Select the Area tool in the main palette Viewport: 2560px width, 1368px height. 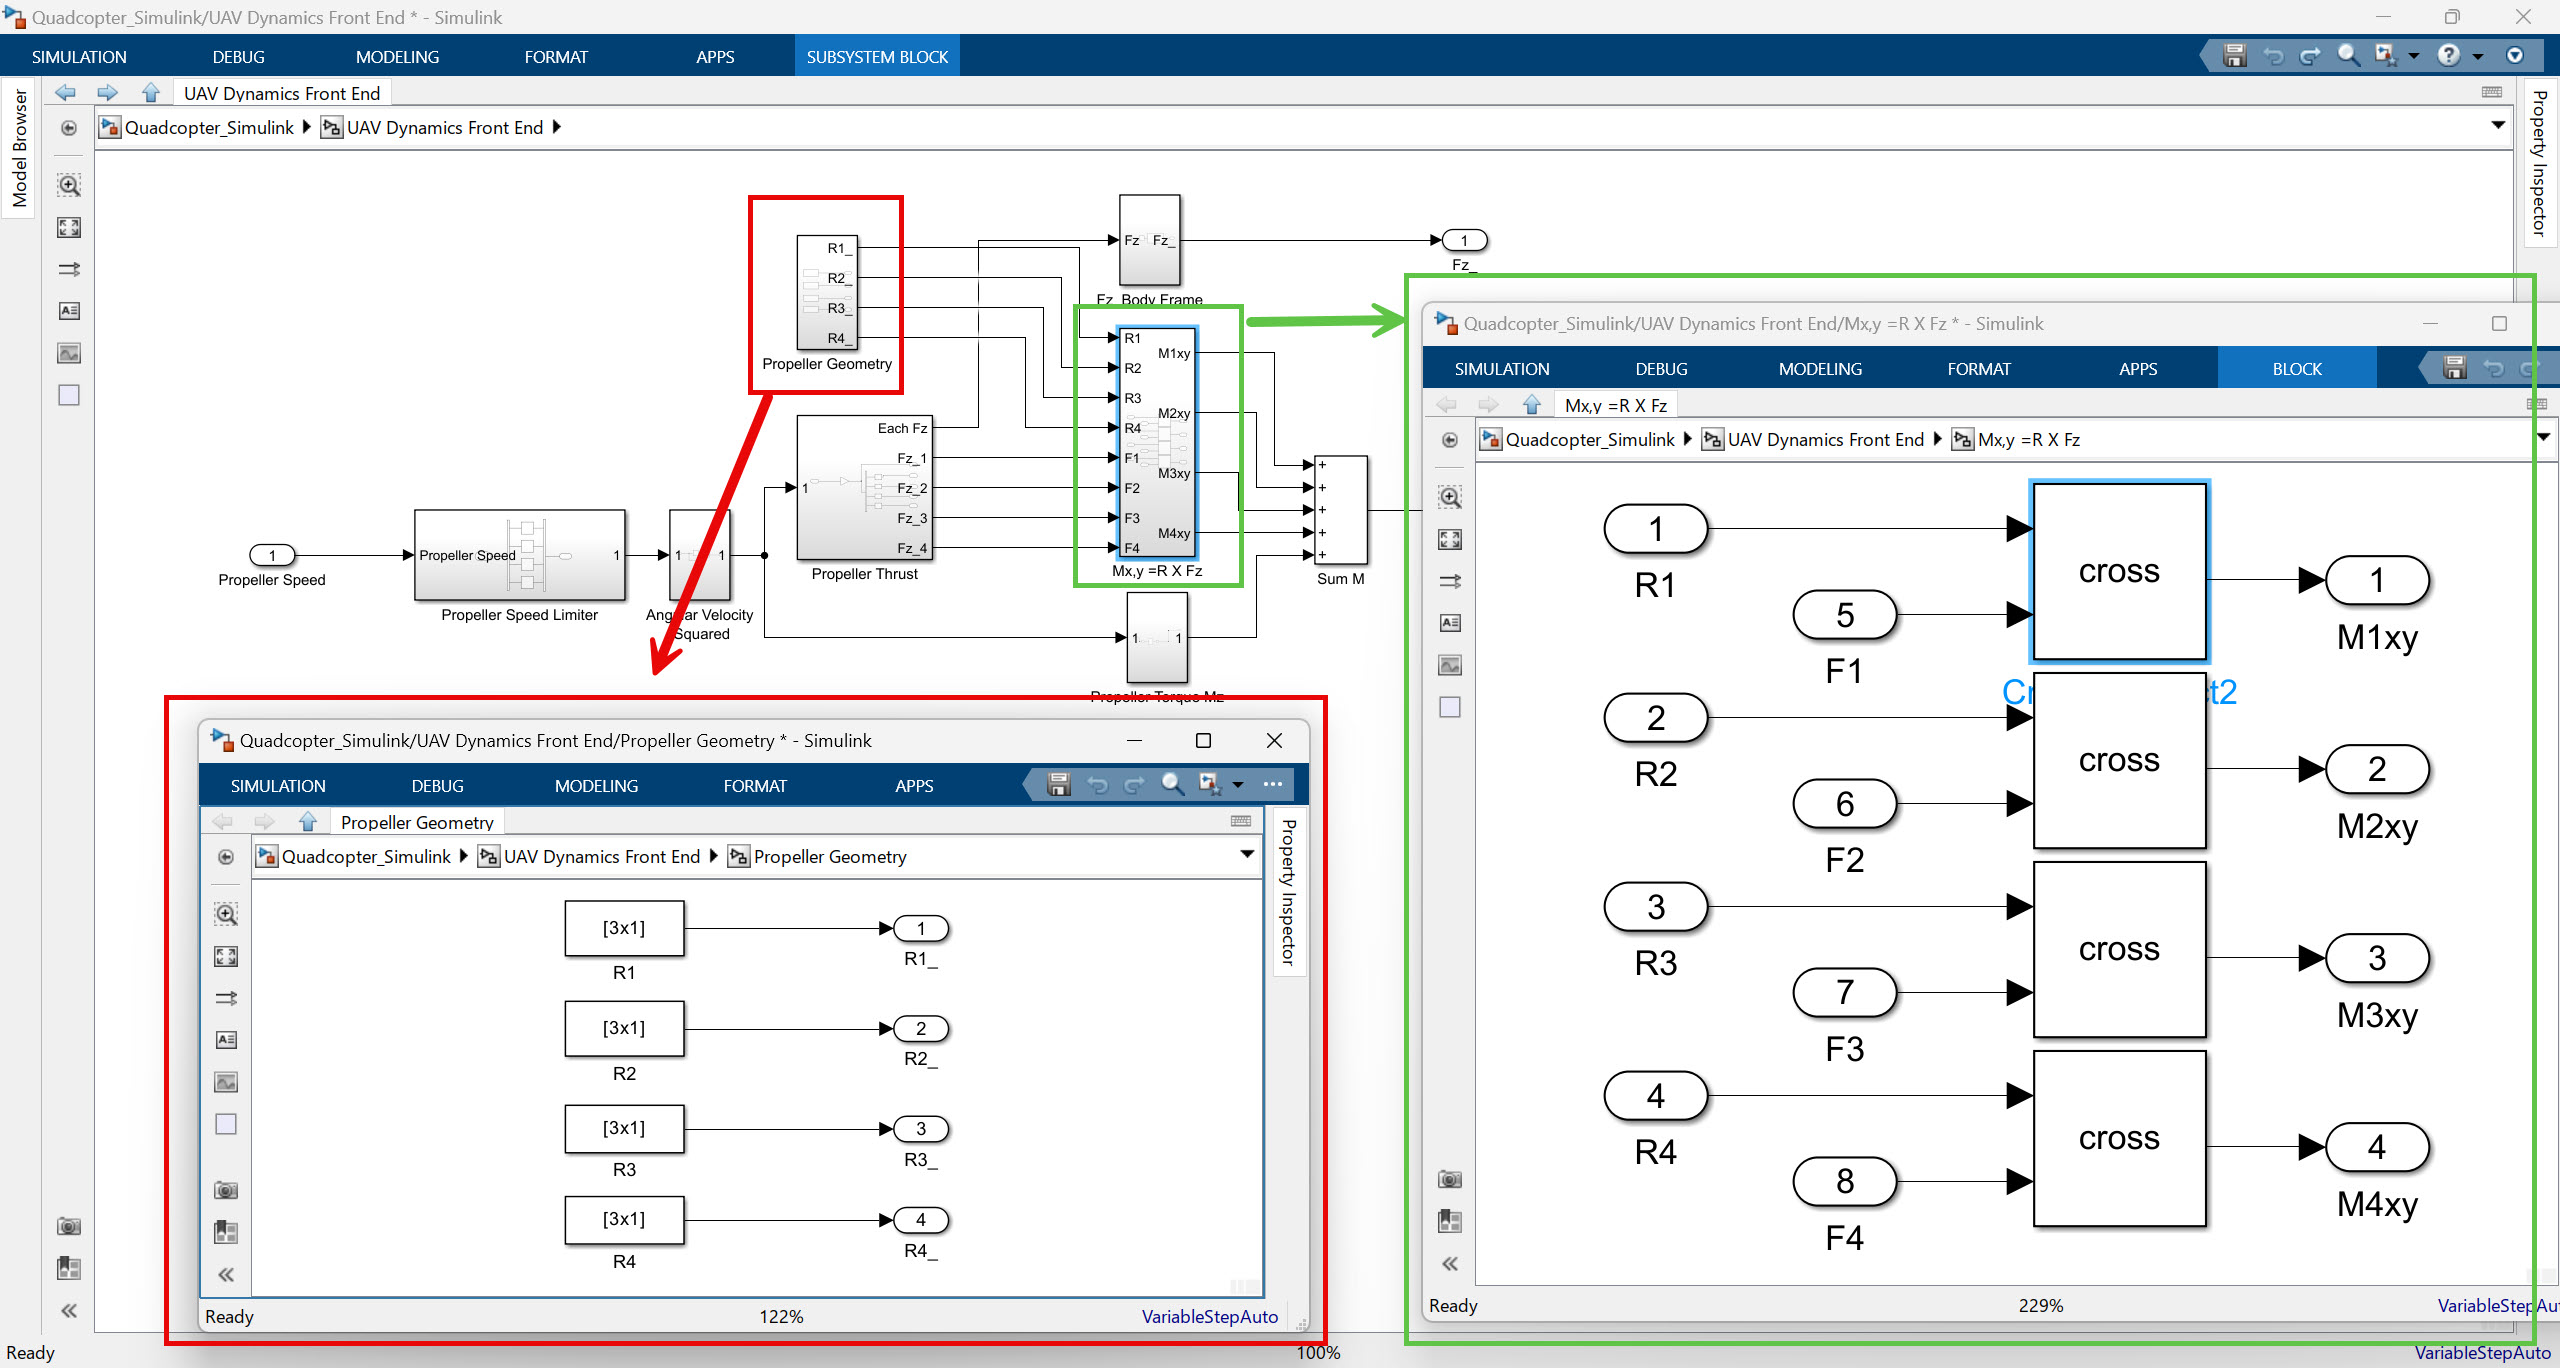coord(68,395)
